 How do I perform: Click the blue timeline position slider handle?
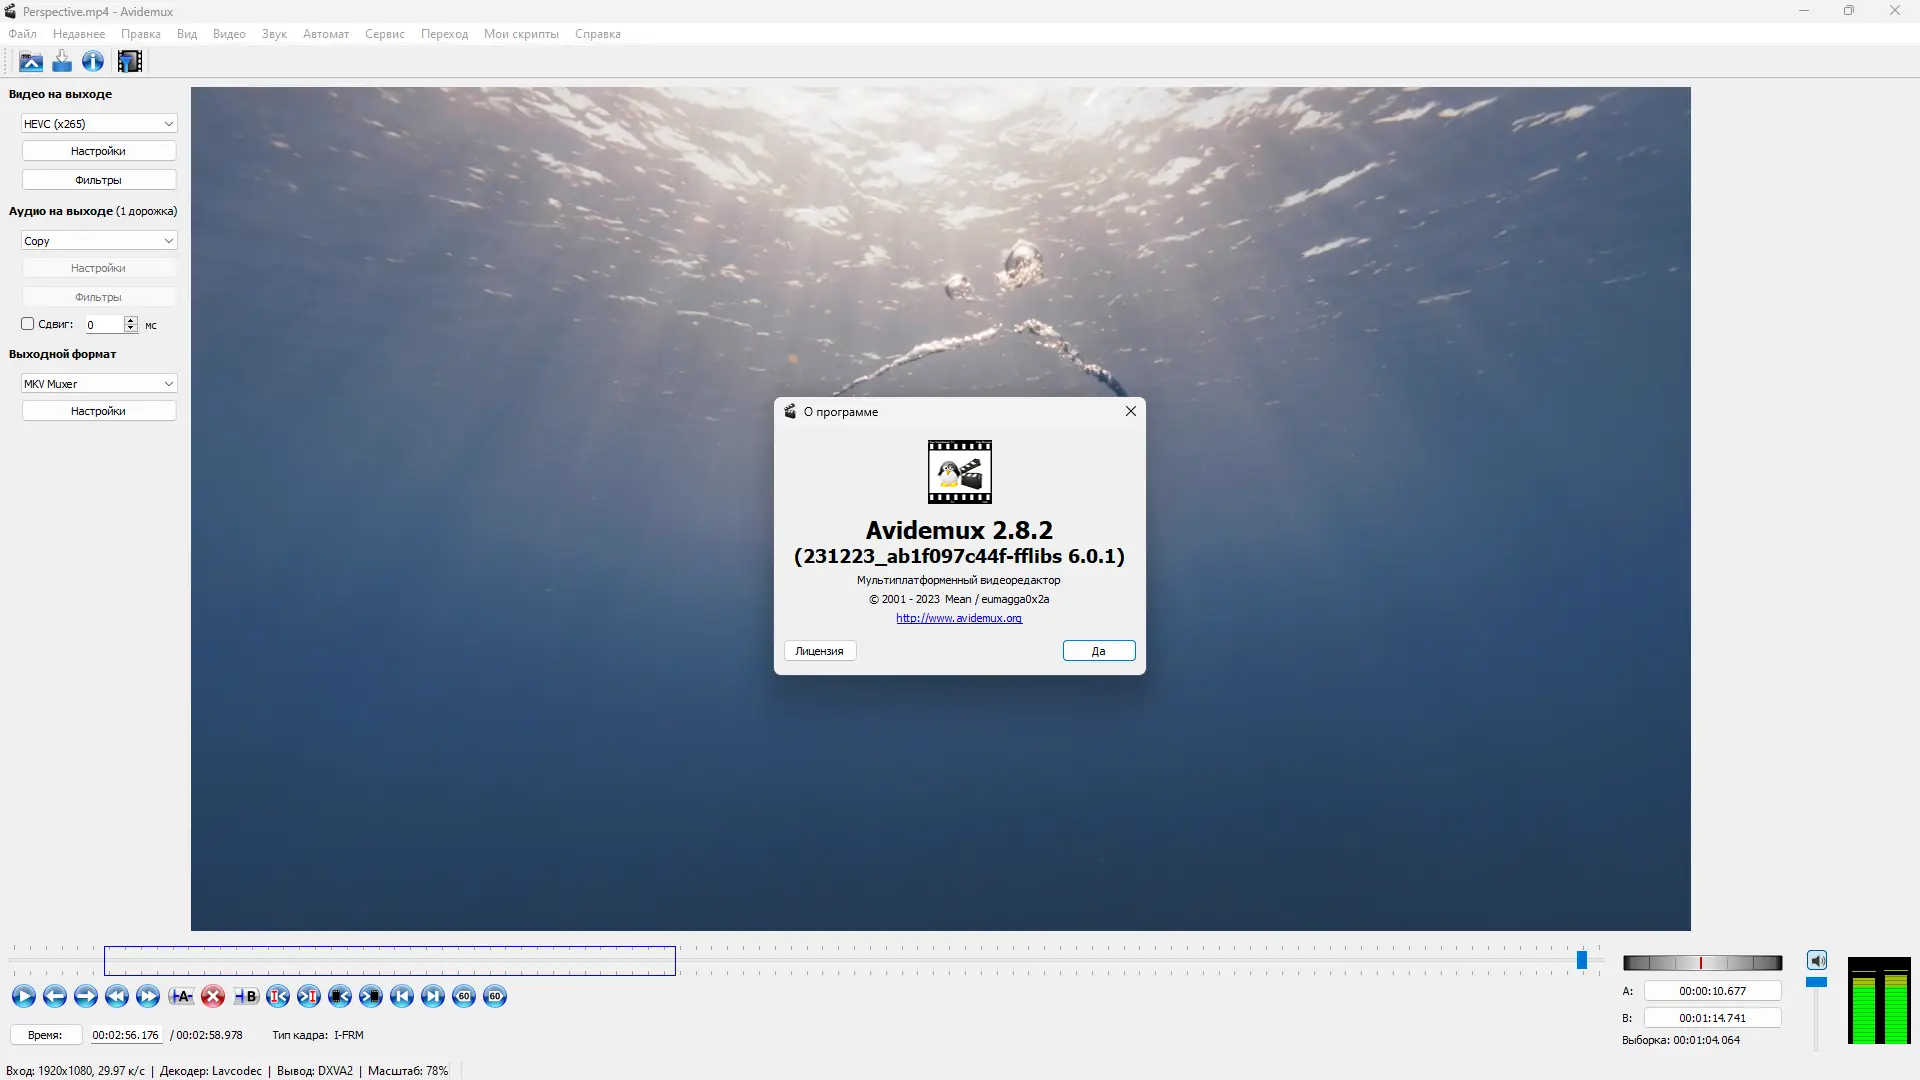coord(1582,961)
